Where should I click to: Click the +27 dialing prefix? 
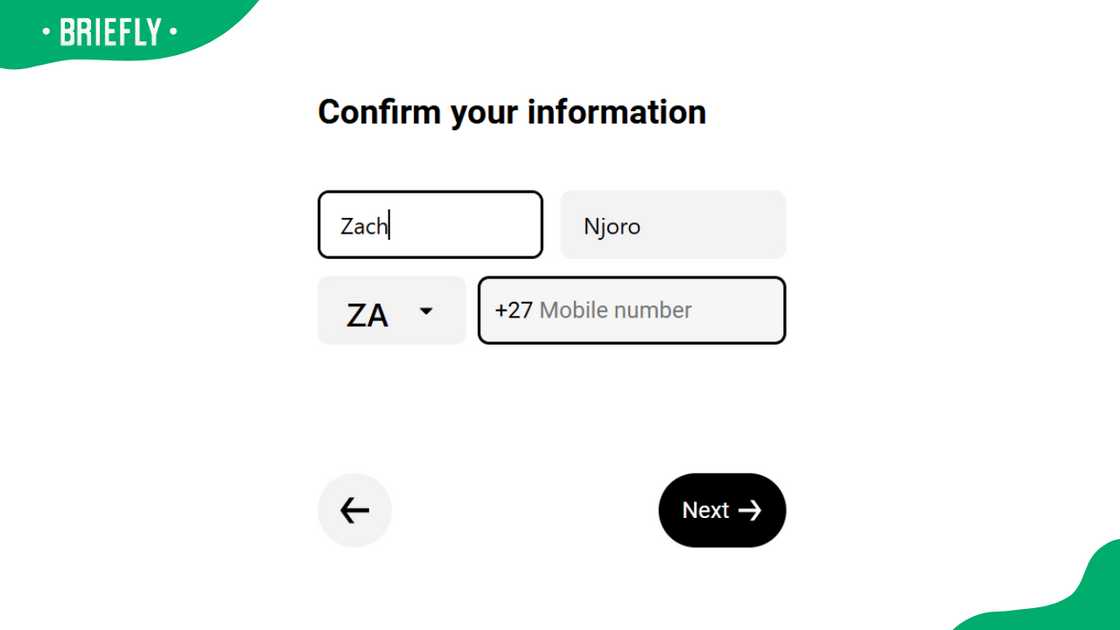[x=513, y=311]
